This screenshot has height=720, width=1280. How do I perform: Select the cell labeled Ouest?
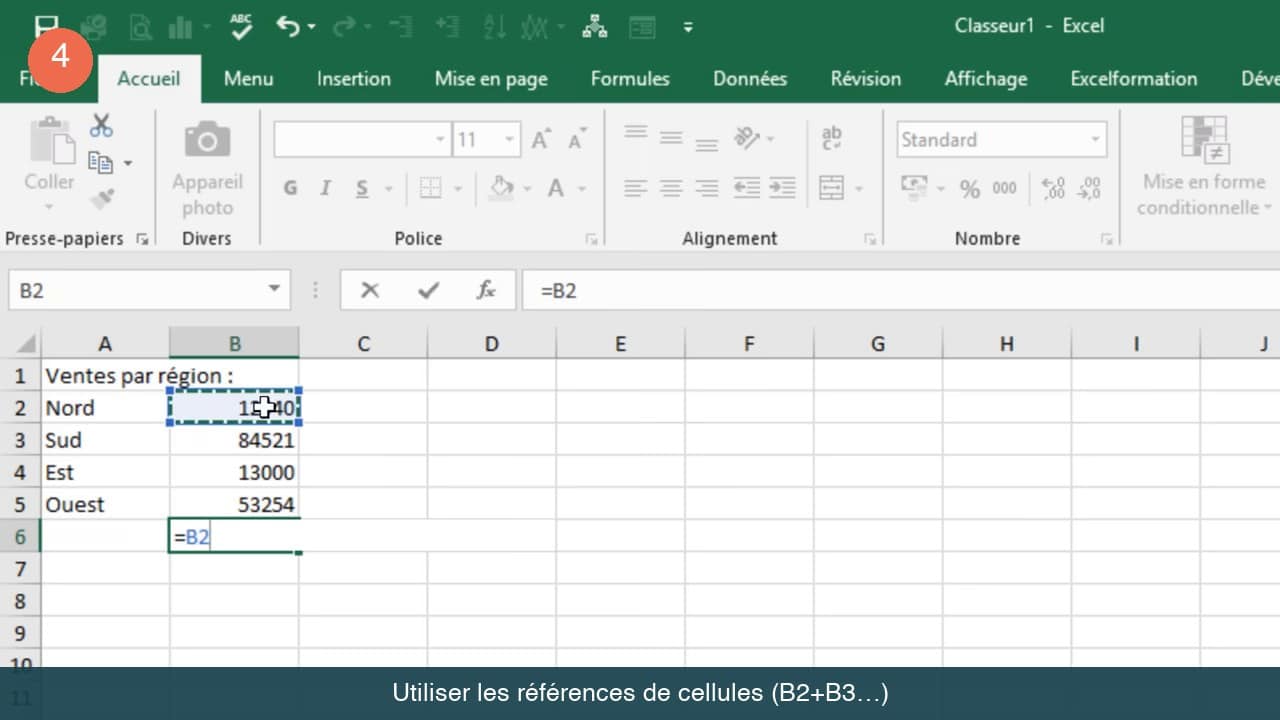click(105, 504)
